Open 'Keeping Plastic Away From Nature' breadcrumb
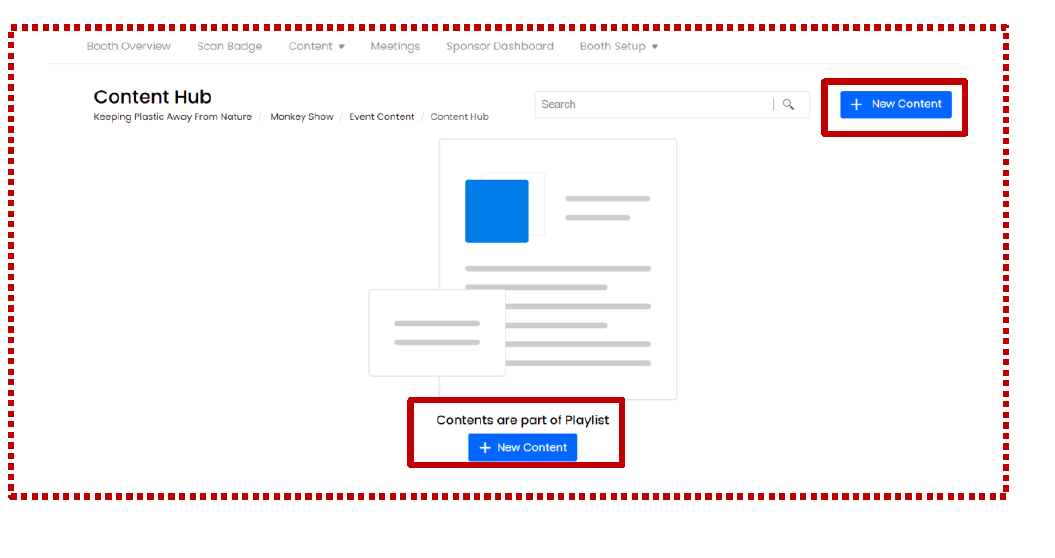1055x558 pixels. coord(172,117)
